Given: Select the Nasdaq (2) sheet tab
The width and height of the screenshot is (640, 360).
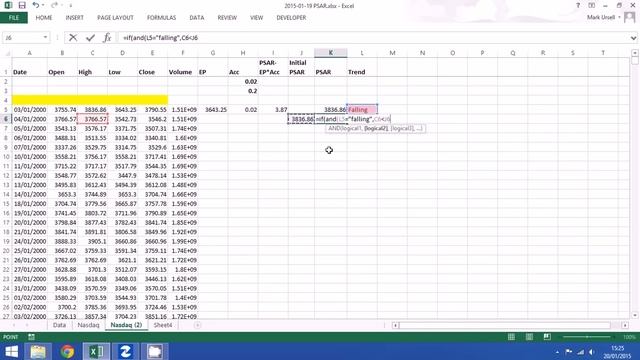Looking at the screenshot, I should (126, 325).
